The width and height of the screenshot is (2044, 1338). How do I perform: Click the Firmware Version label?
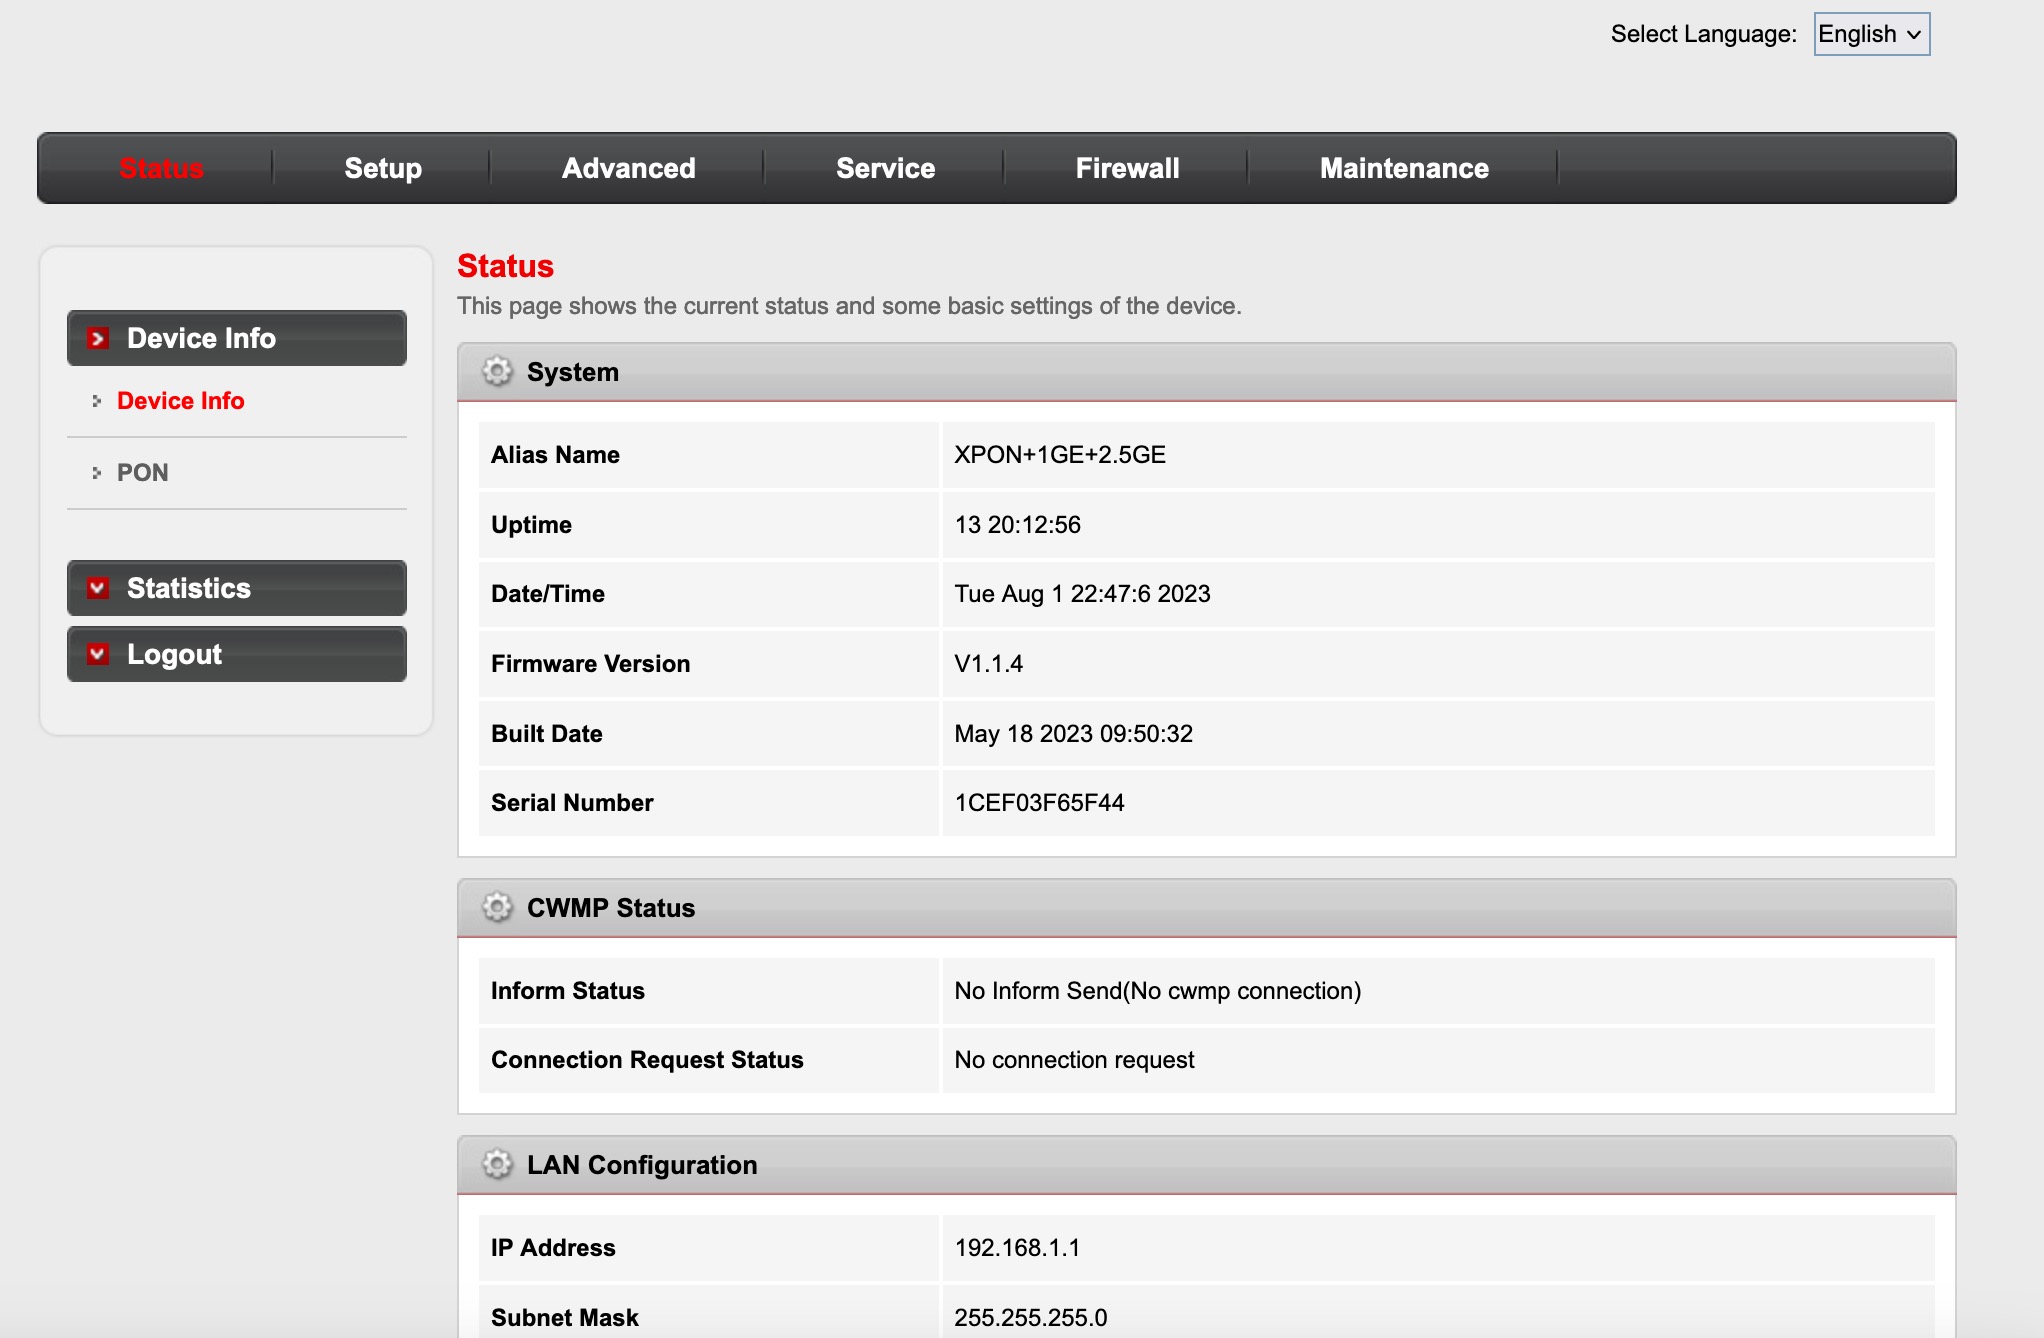coord(590,664)
